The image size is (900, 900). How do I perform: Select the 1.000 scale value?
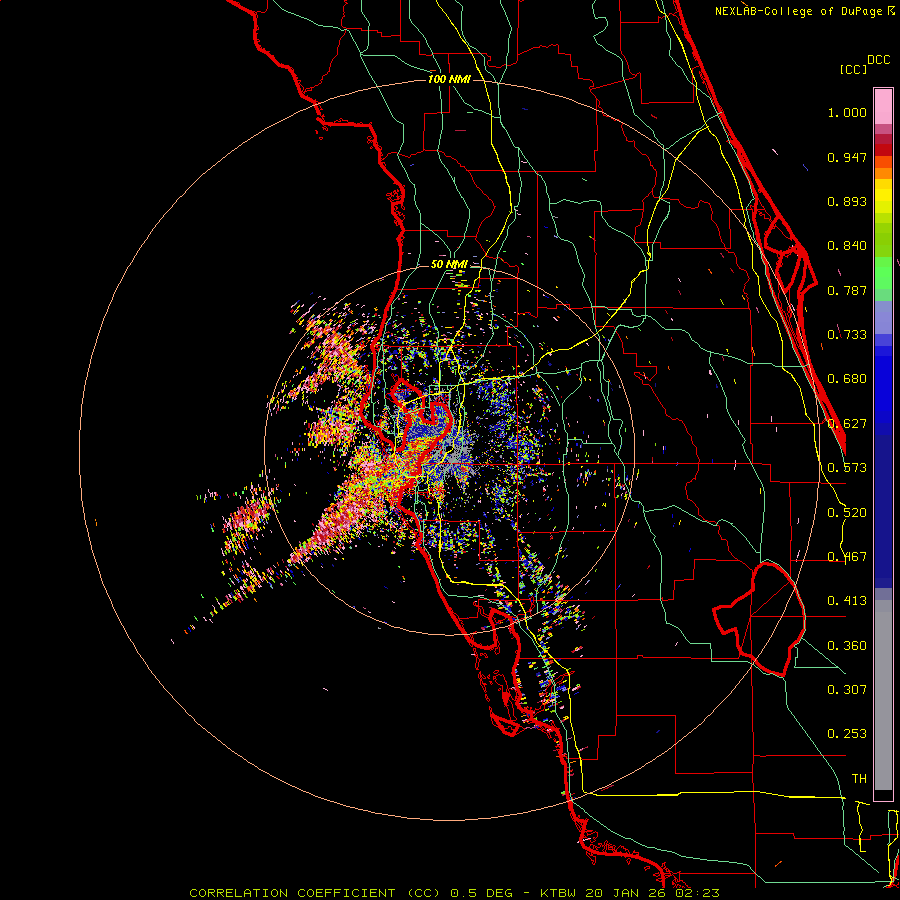tap(847, 112)
